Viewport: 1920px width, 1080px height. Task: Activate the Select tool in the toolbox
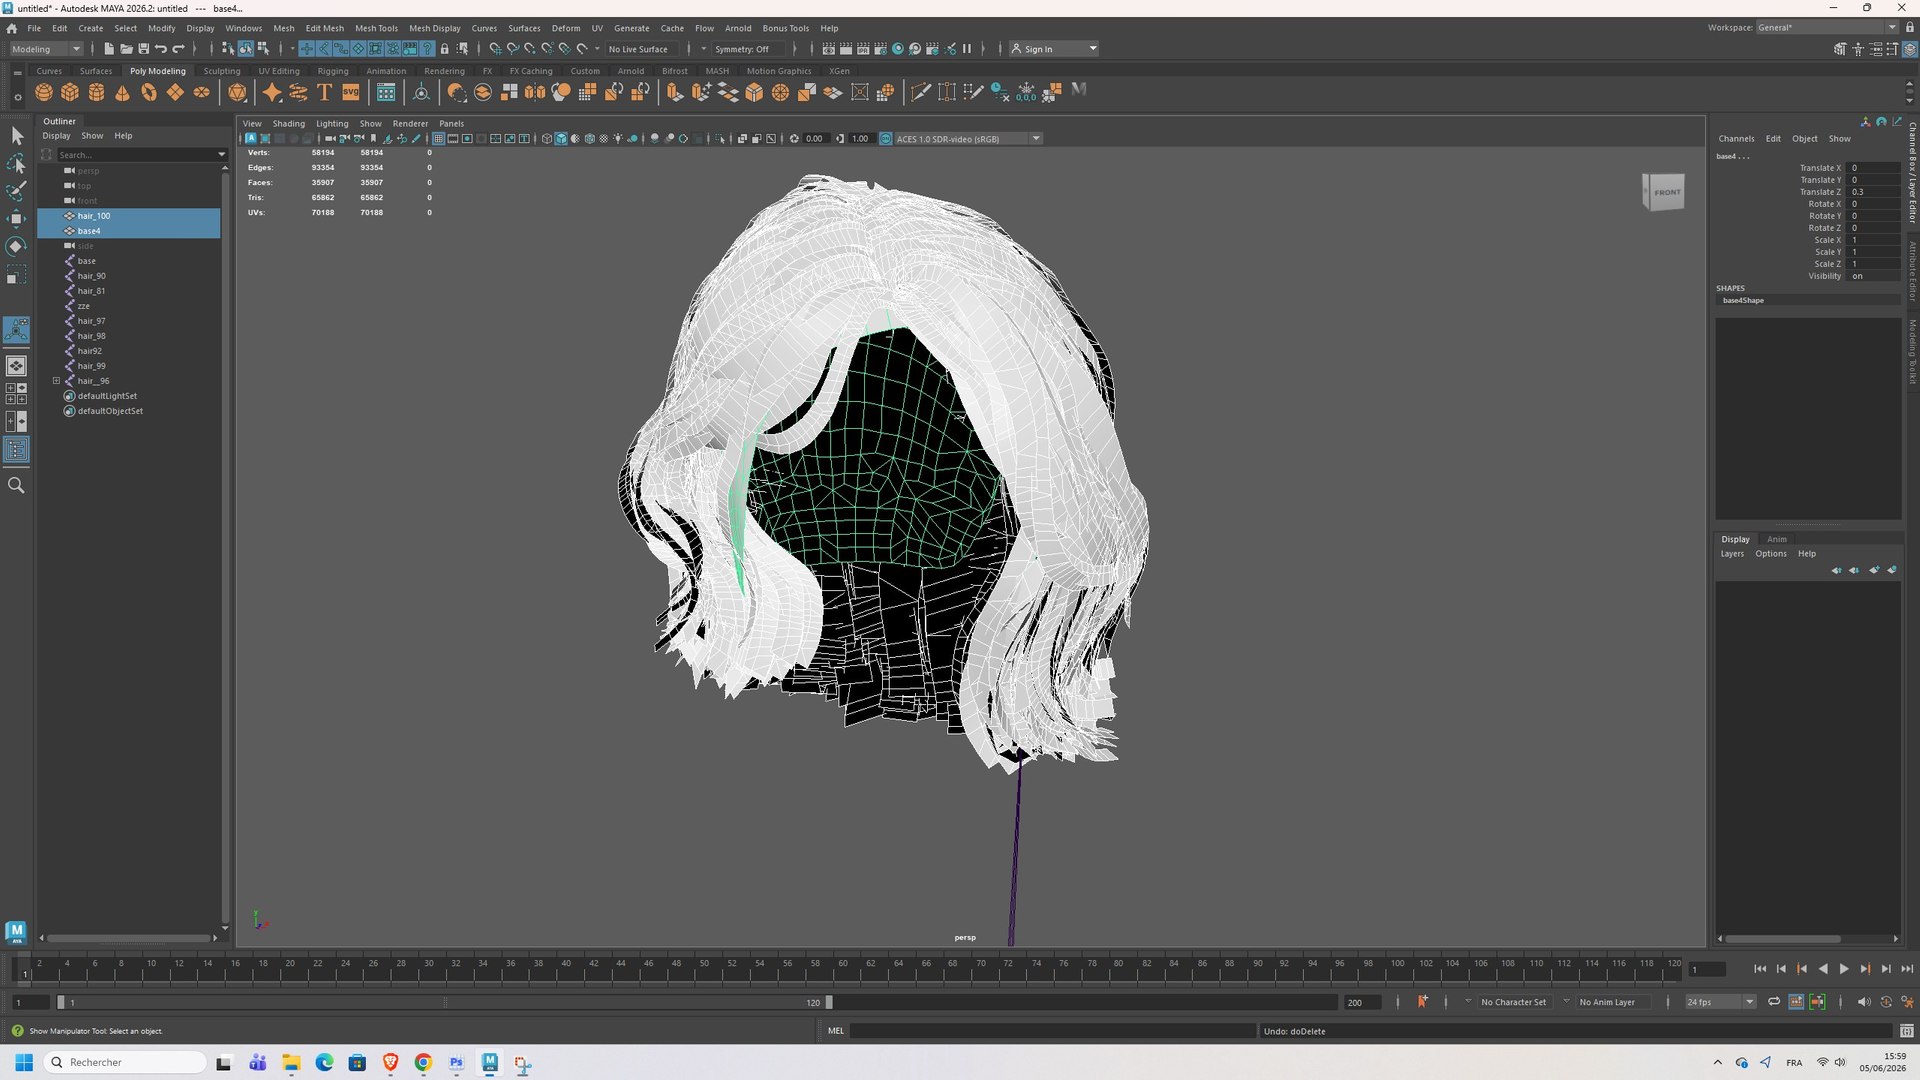[16, 135]
